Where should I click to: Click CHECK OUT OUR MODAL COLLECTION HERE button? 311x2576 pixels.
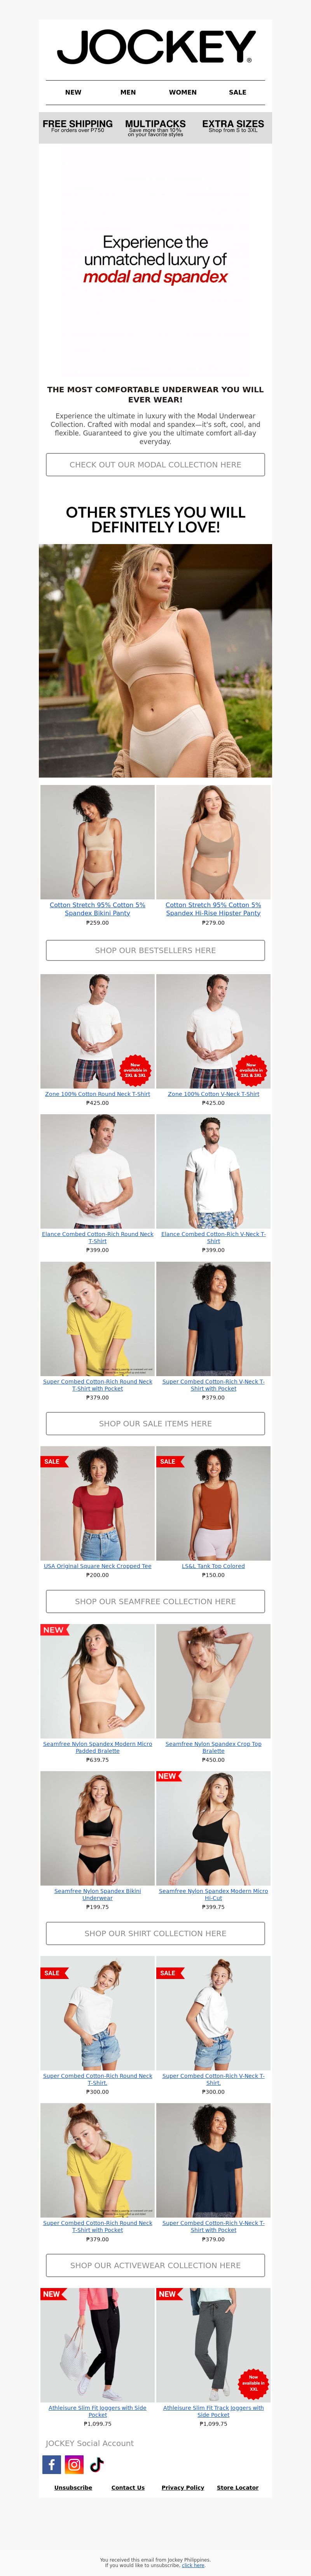[x=155, y=464]
